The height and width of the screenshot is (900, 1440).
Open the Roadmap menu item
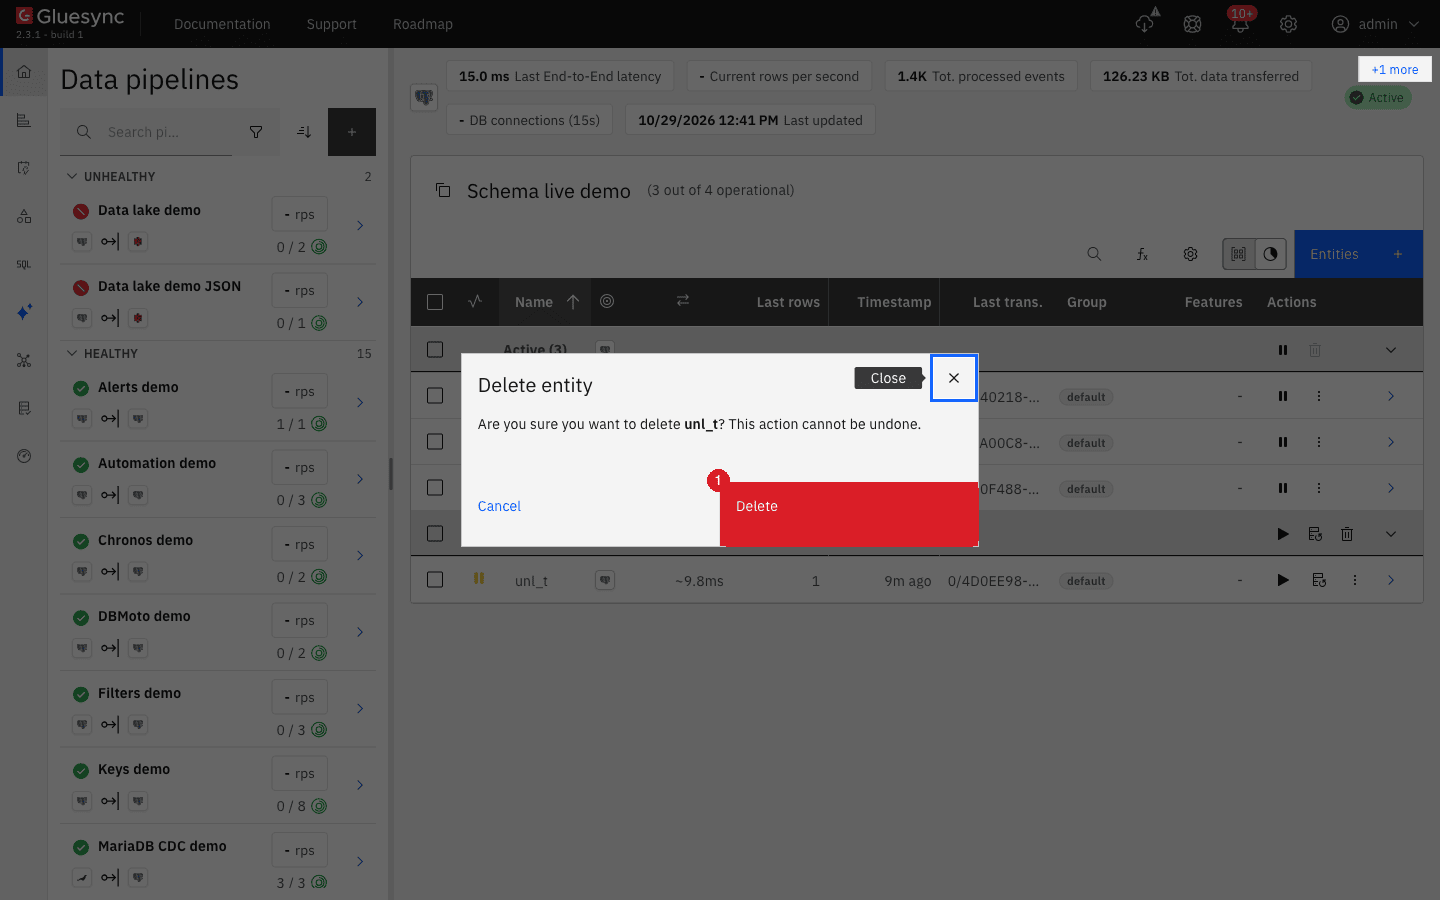pyautogui.click(x=423, y=24)
